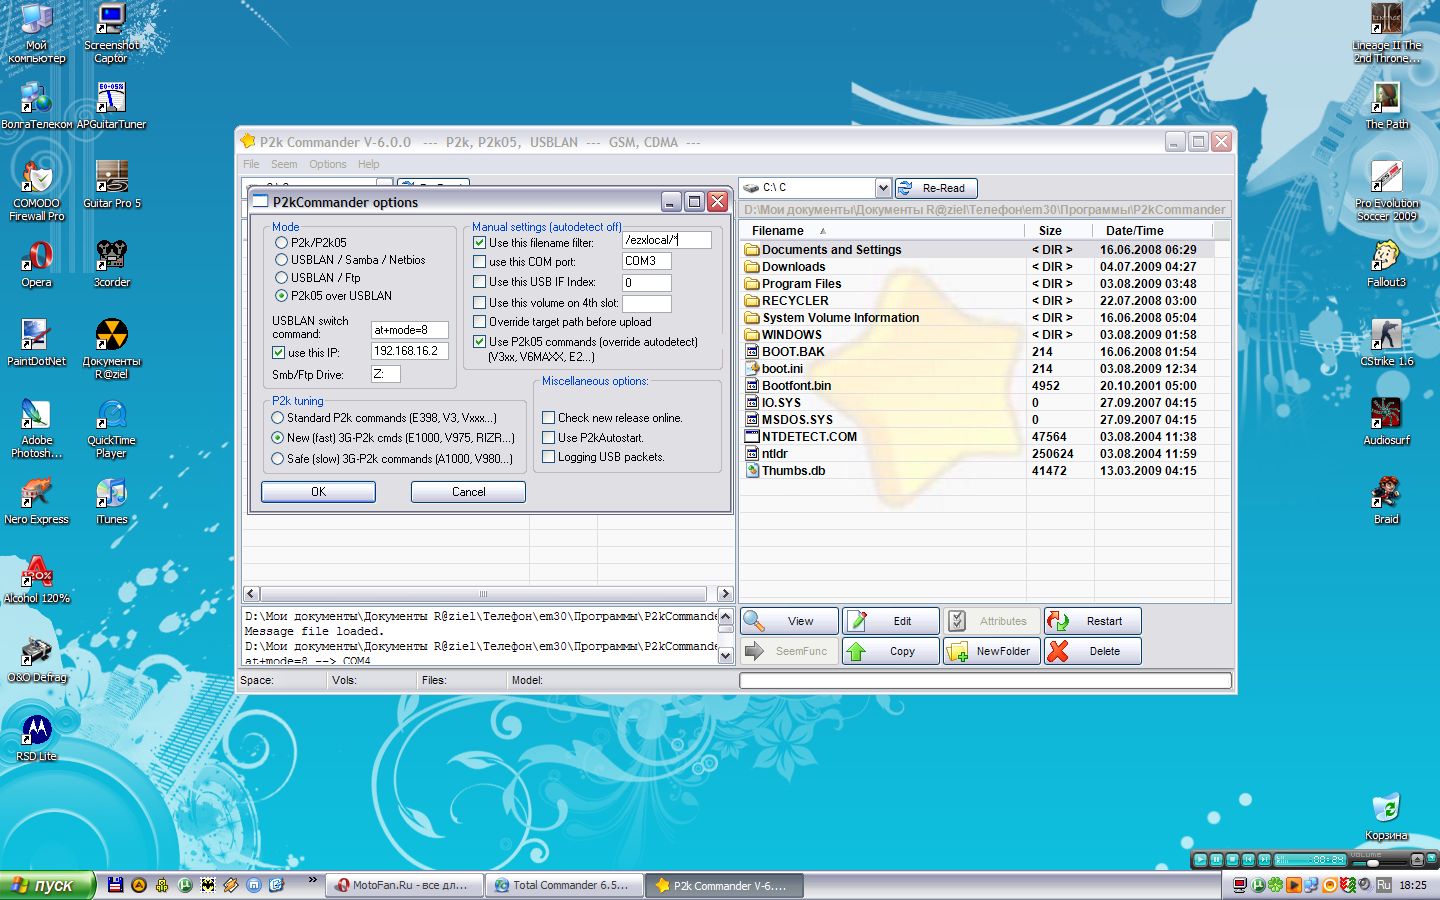Click the Ru language indicator in tray
The image size is (1440, 900).
[x=1384, y=885]
